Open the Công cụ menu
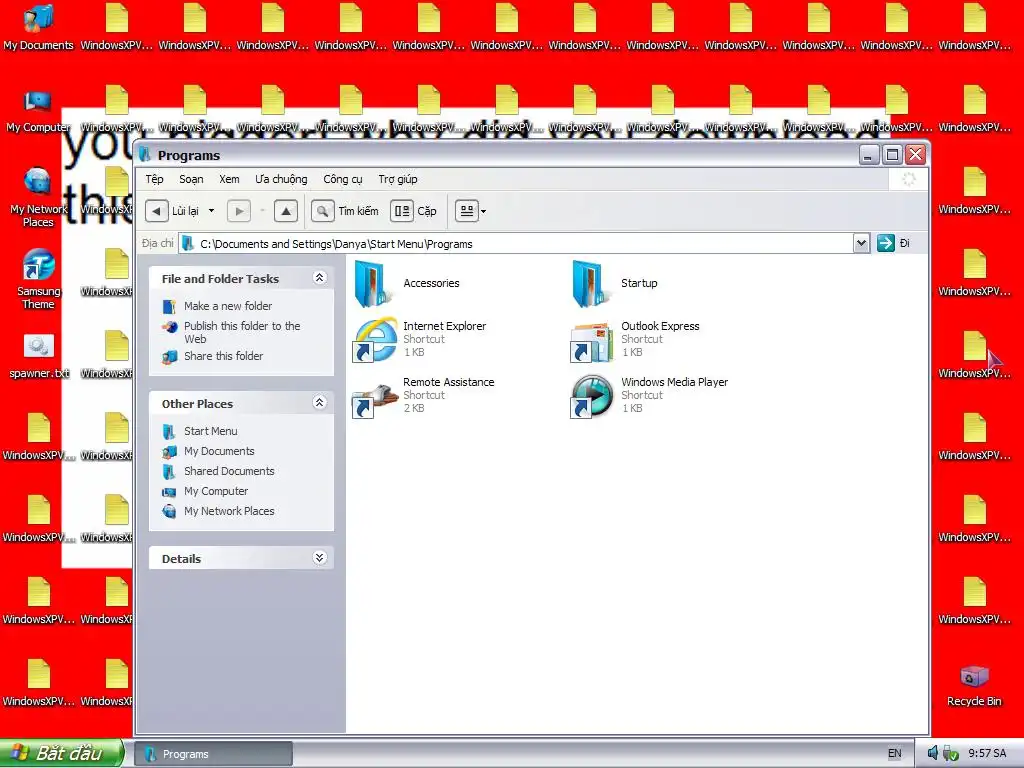1024x768 pixels. (x=343, y=179)
